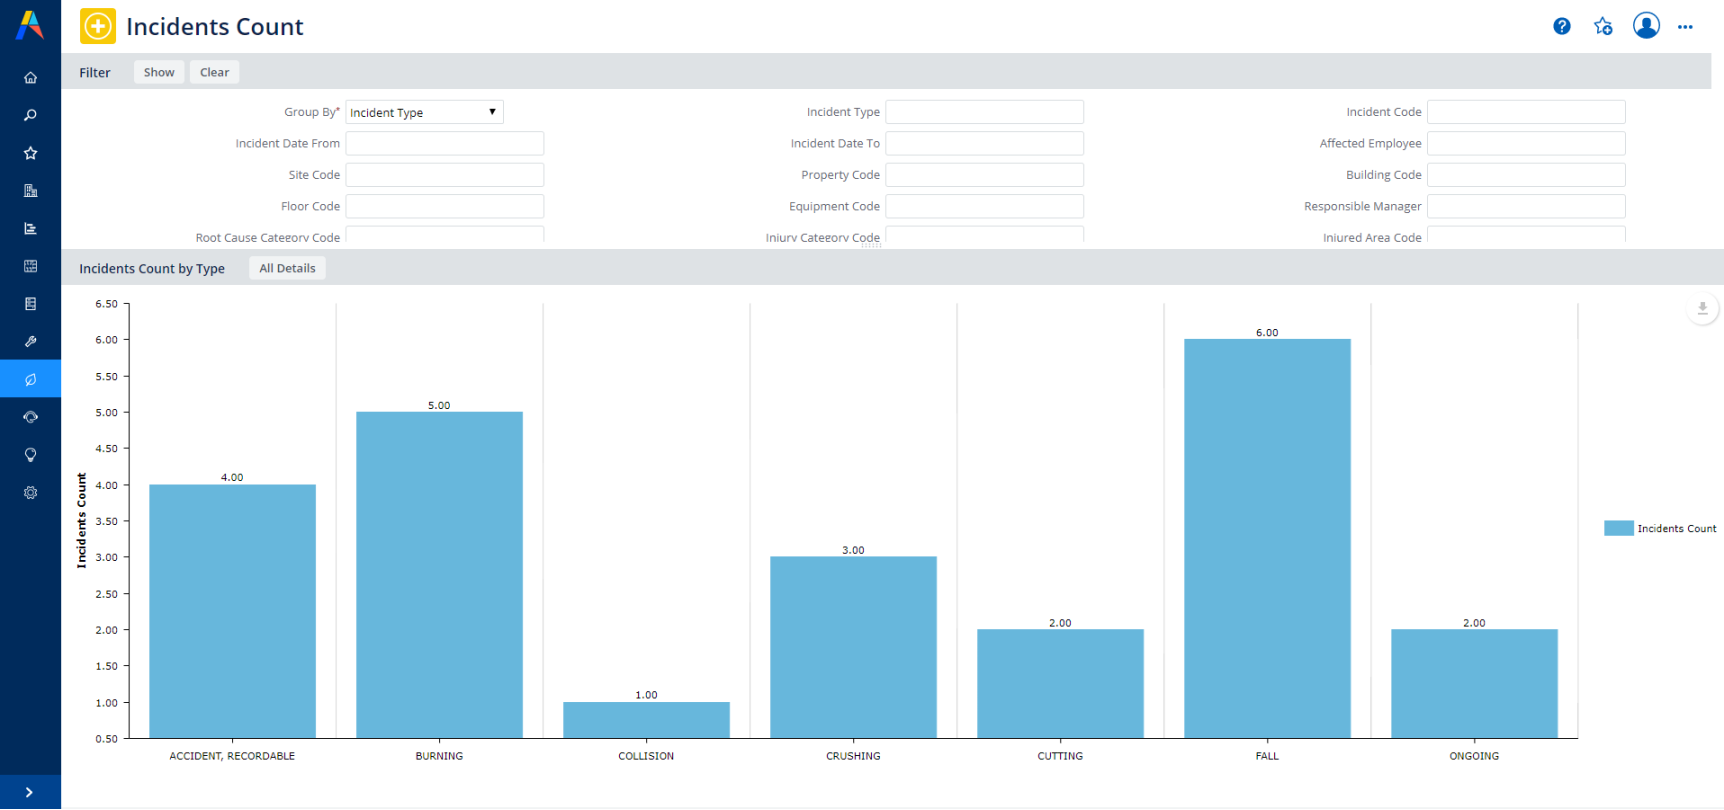This screenshot has height=810, width=1724.
Task: Open the settings gear in sidebar
Action: [30, 493]
